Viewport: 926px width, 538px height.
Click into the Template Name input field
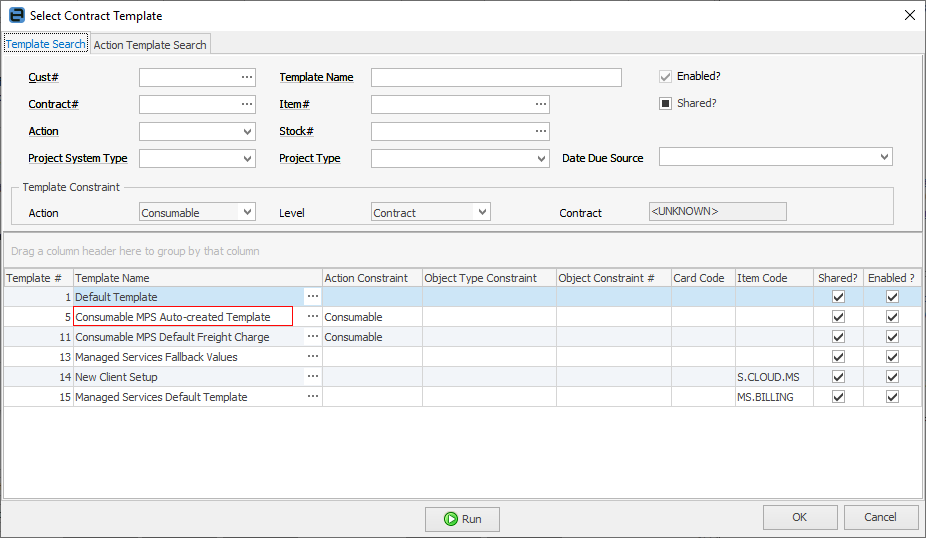[x=496, y=77]
